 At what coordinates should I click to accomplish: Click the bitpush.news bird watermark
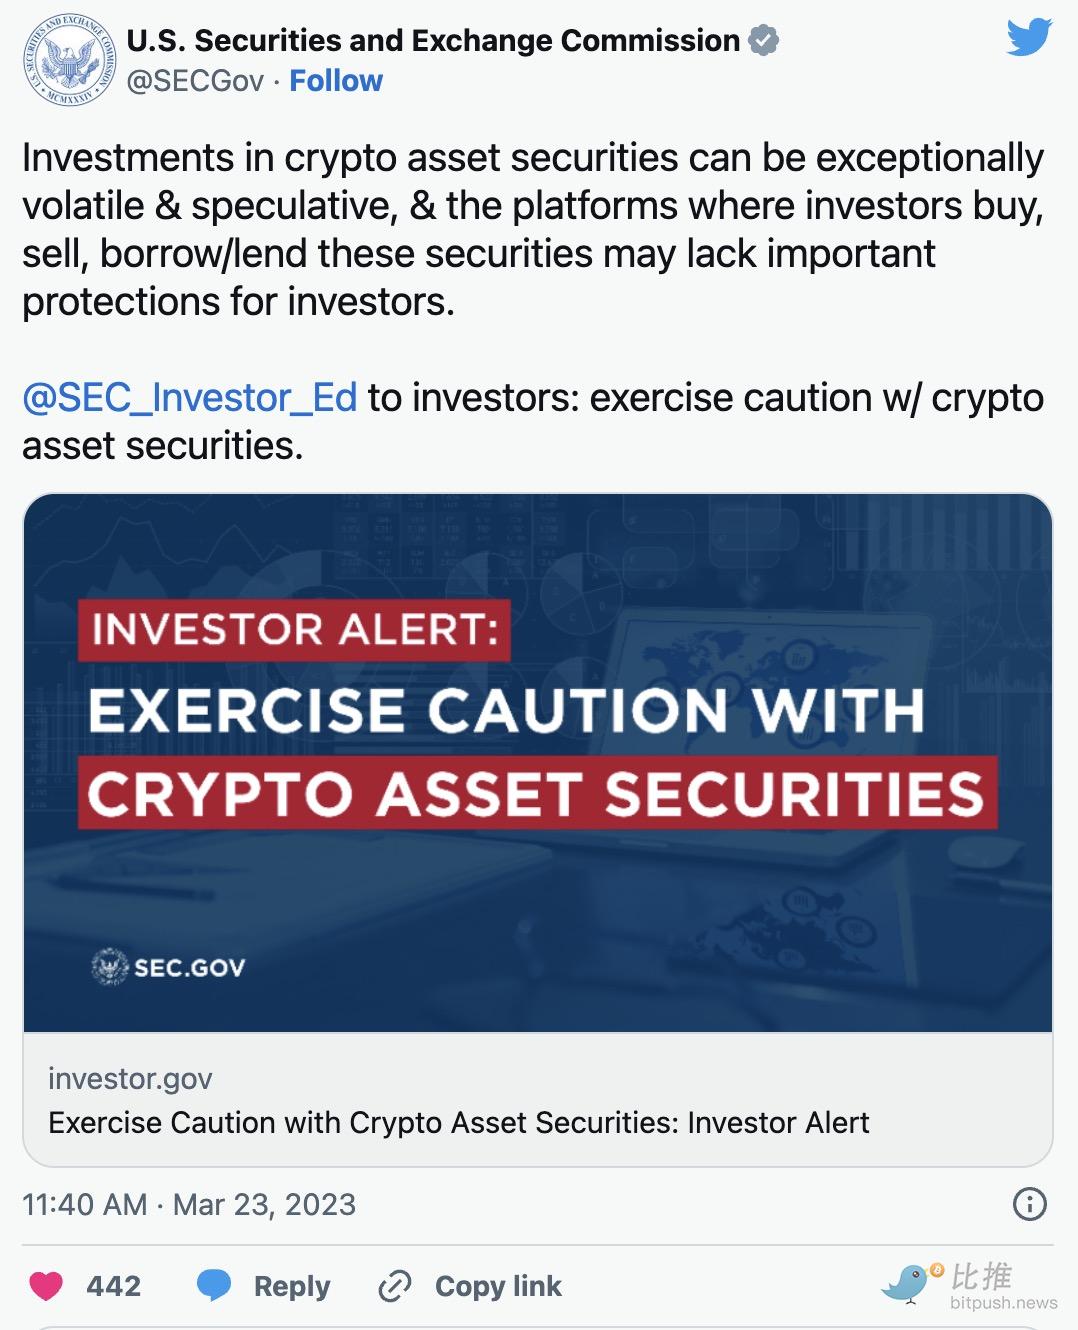968,1285
